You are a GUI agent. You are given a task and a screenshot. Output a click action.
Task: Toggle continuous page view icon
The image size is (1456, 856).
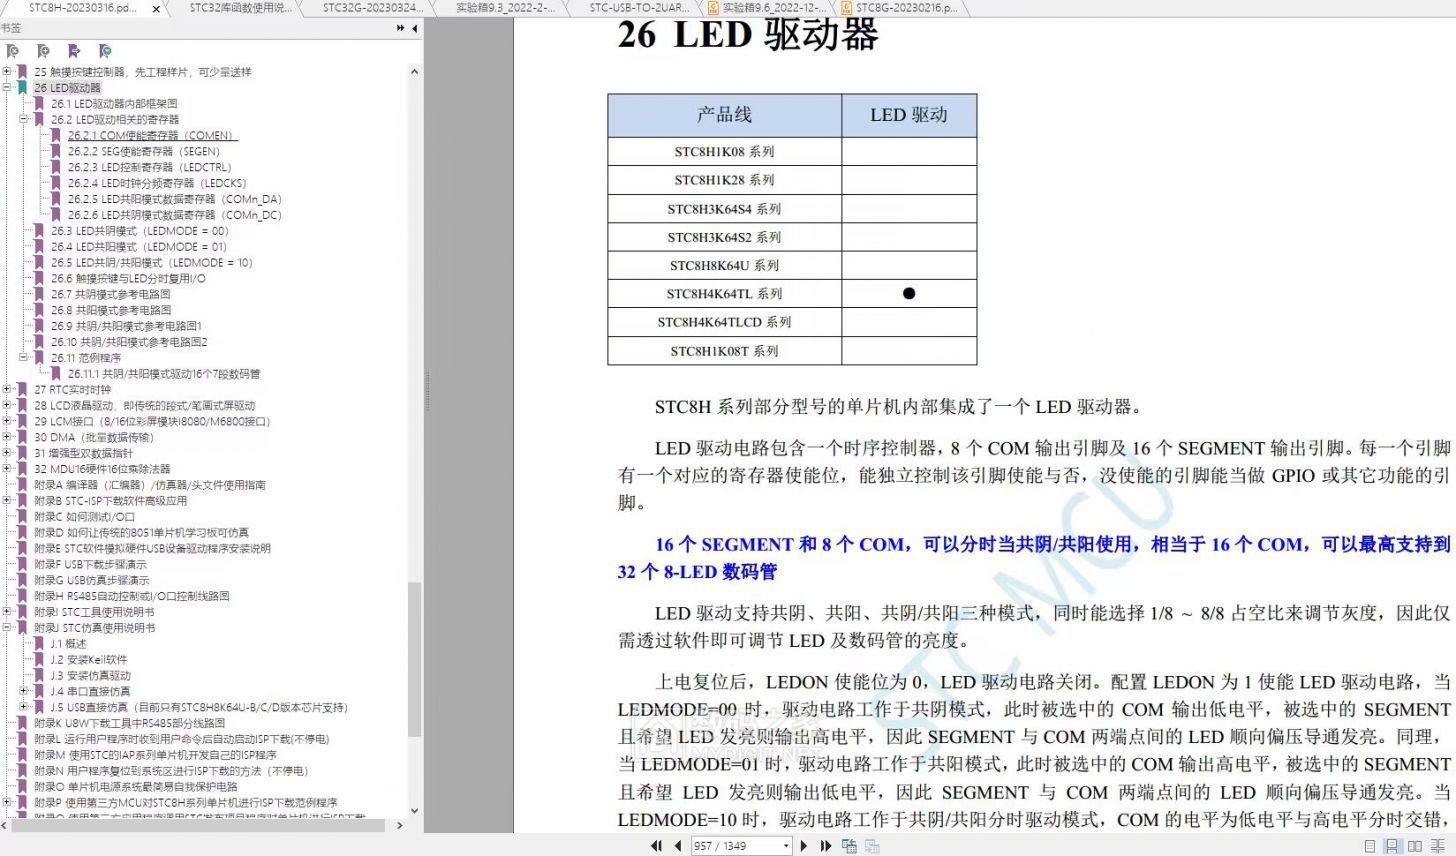click(x=1392, y=846)
